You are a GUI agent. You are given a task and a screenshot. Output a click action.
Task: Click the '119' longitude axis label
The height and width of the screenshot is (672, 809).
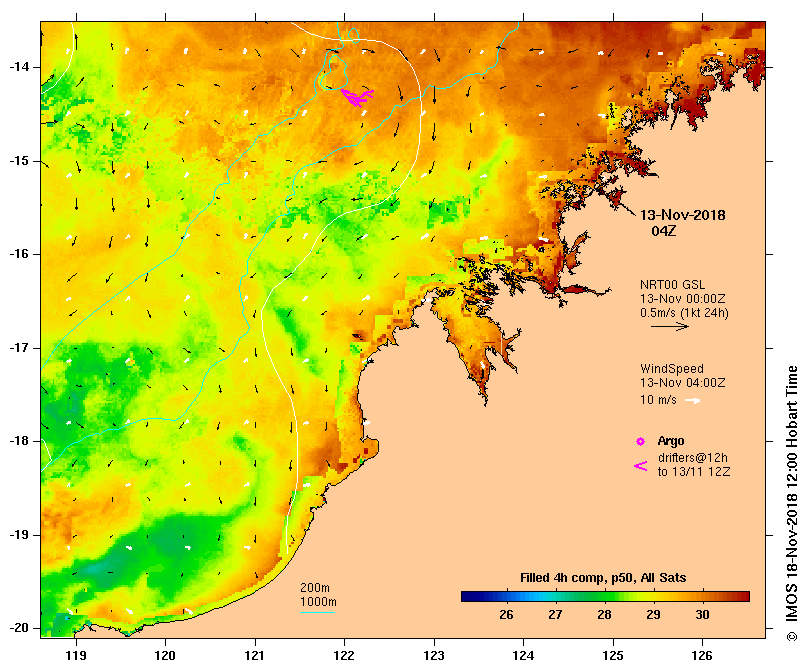76,656
